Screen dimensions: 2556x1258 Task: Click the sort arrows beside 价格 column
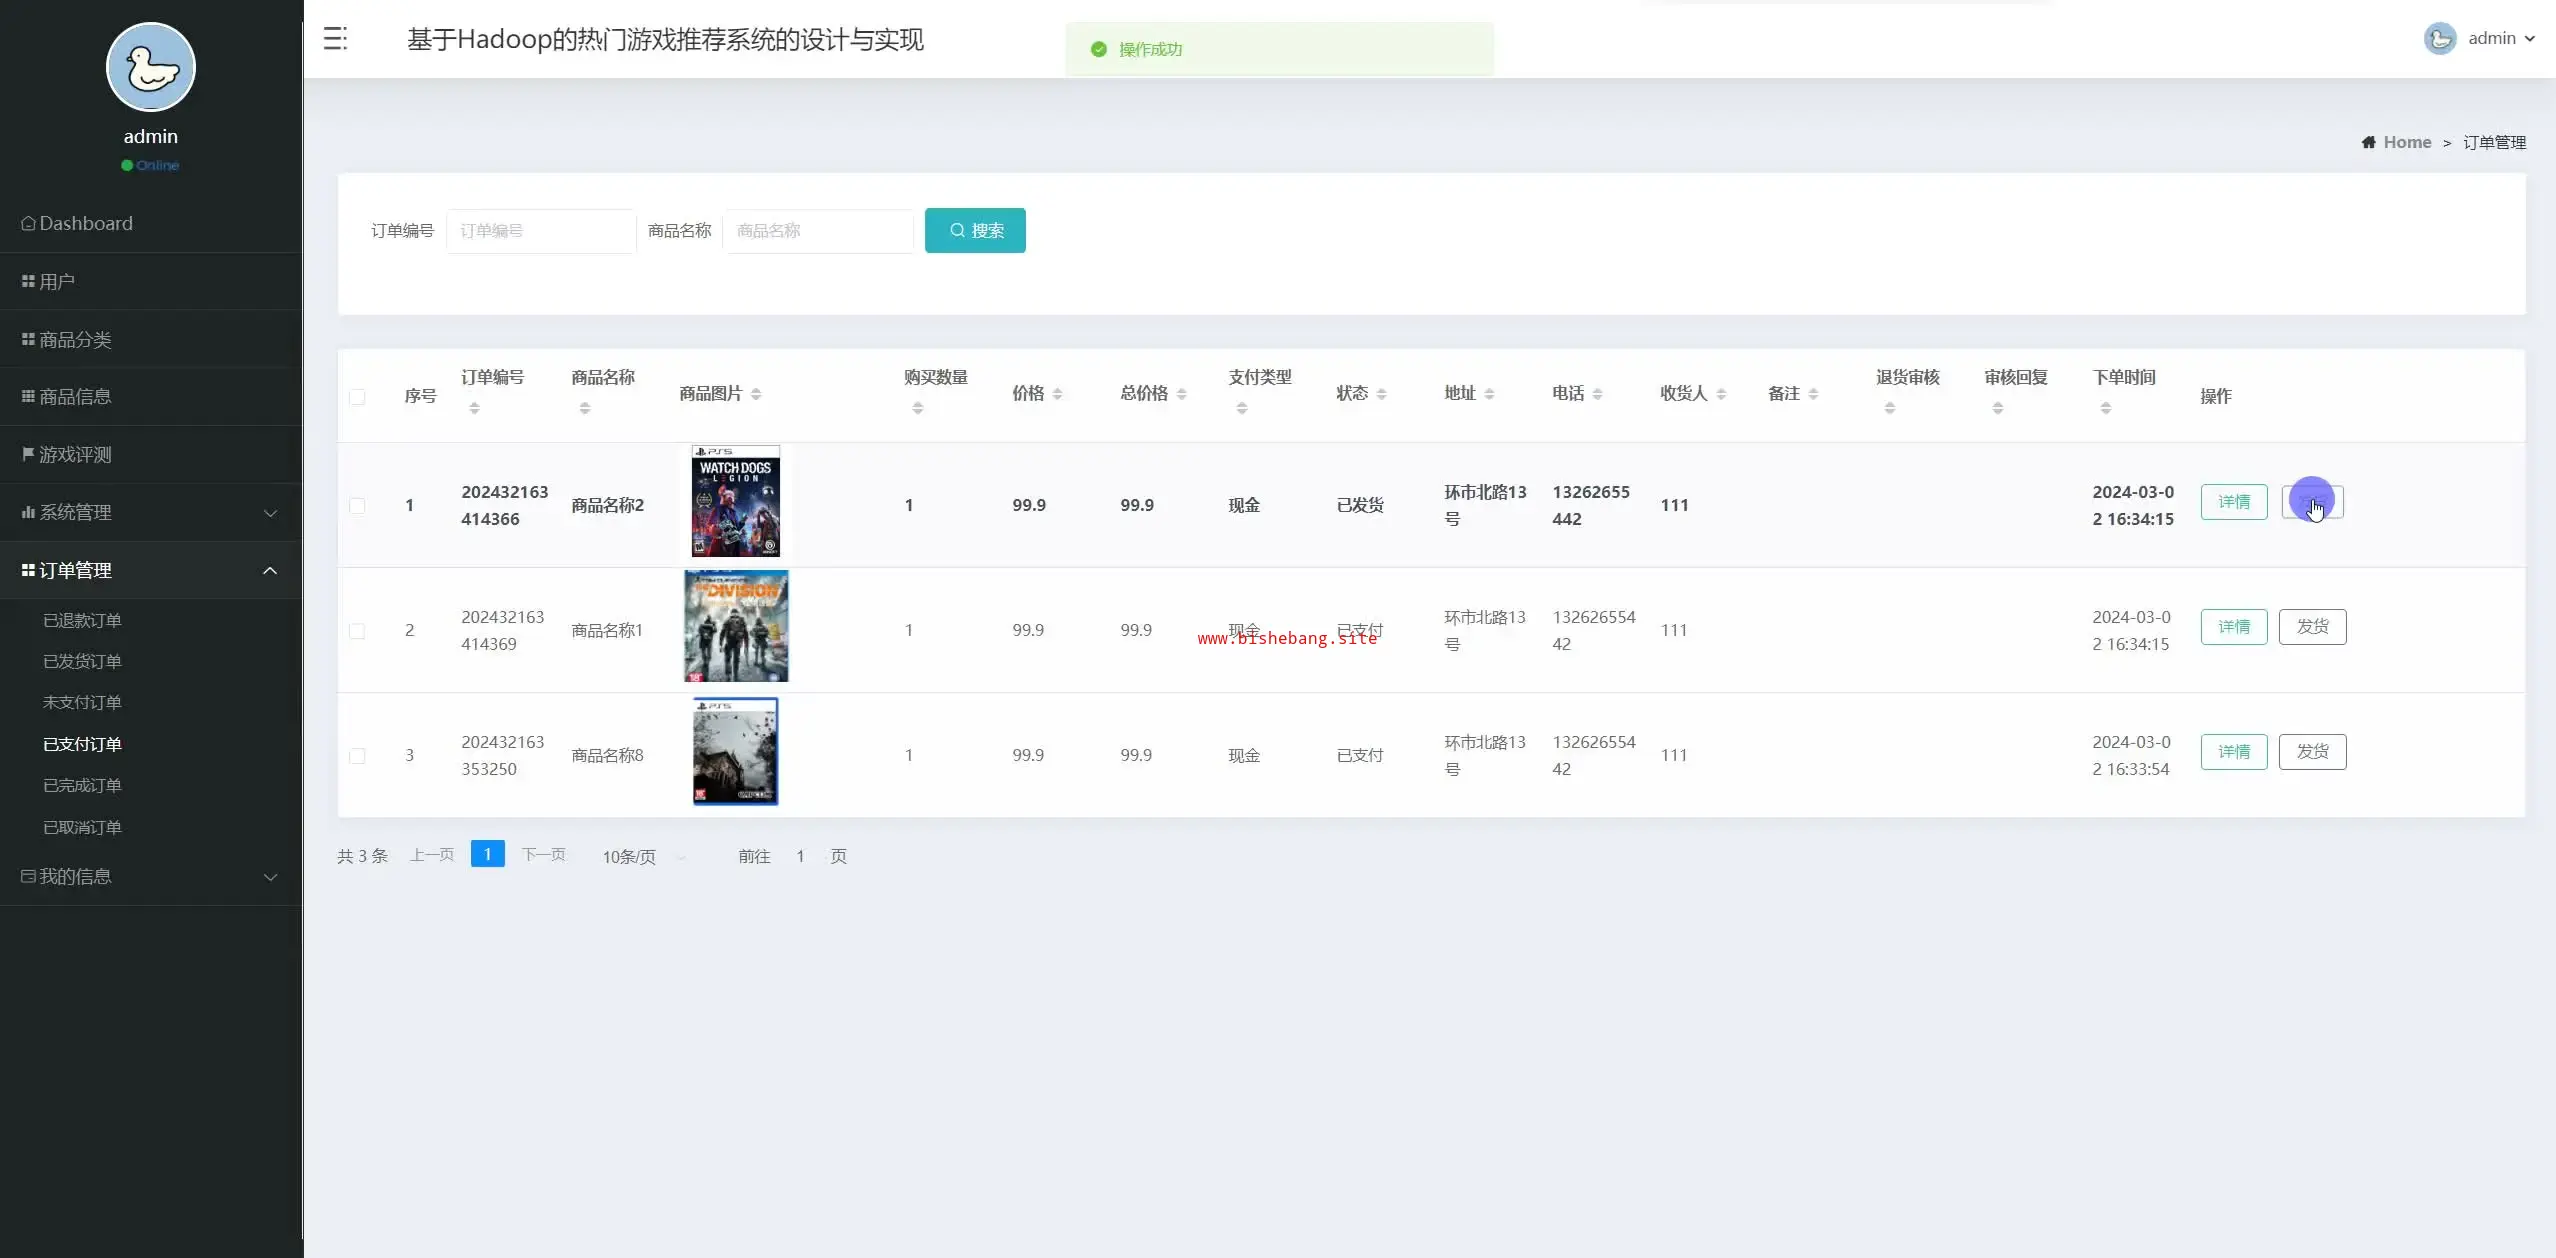(1057, 394)
